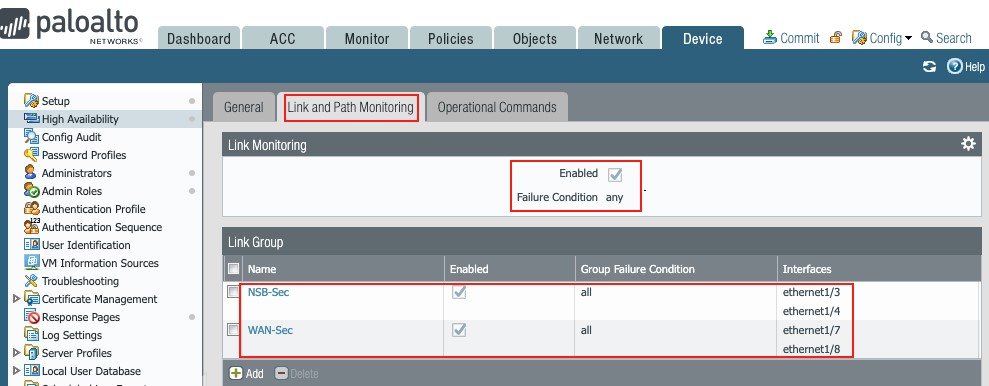Open Setup in the sidebar

pyautogui.click(x=56, y=101)
